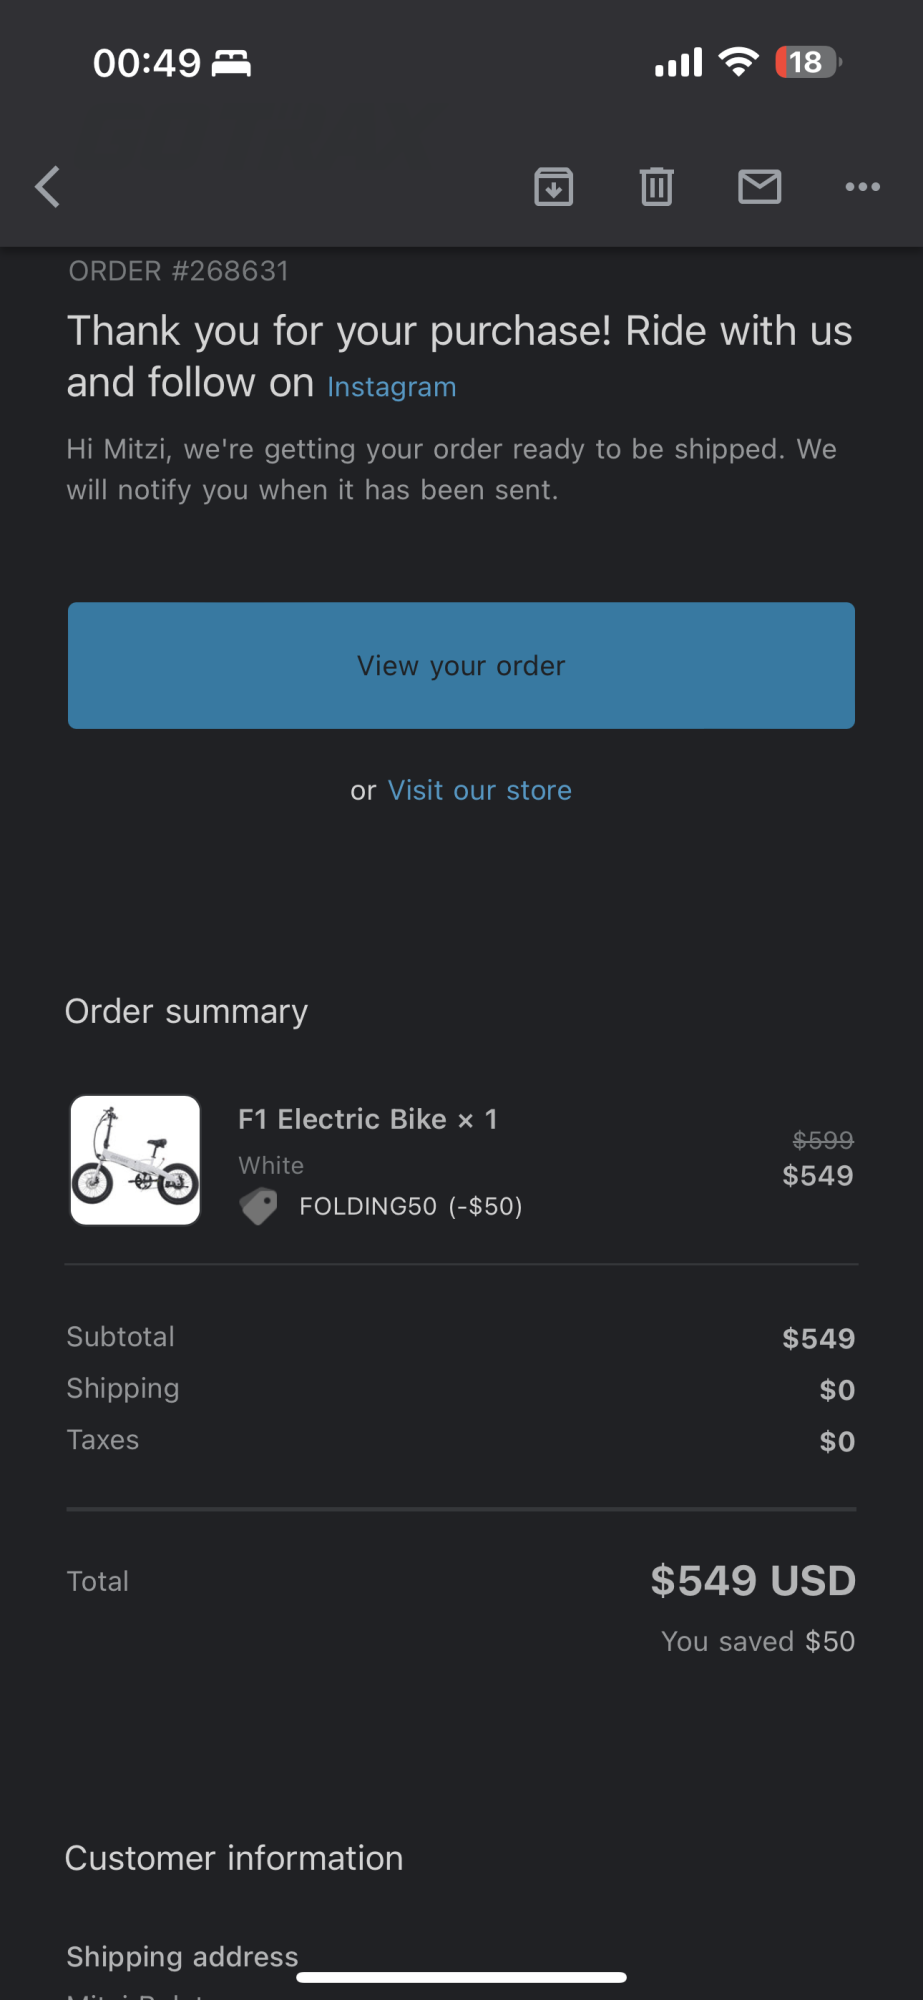The image size is (923, 2000).
Task: Follow the Visit our store link
Action: click(x=479, y=790)
